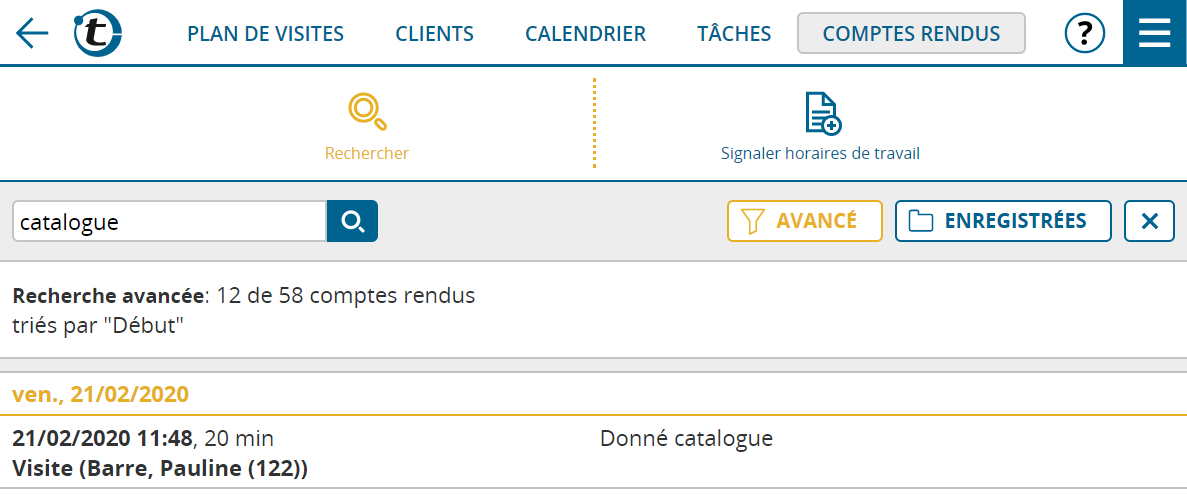The height and width of the screenshot is (494, 1187).
Task: Open the Enregistrées saved searches
Action: click(x=1002, y=221)
